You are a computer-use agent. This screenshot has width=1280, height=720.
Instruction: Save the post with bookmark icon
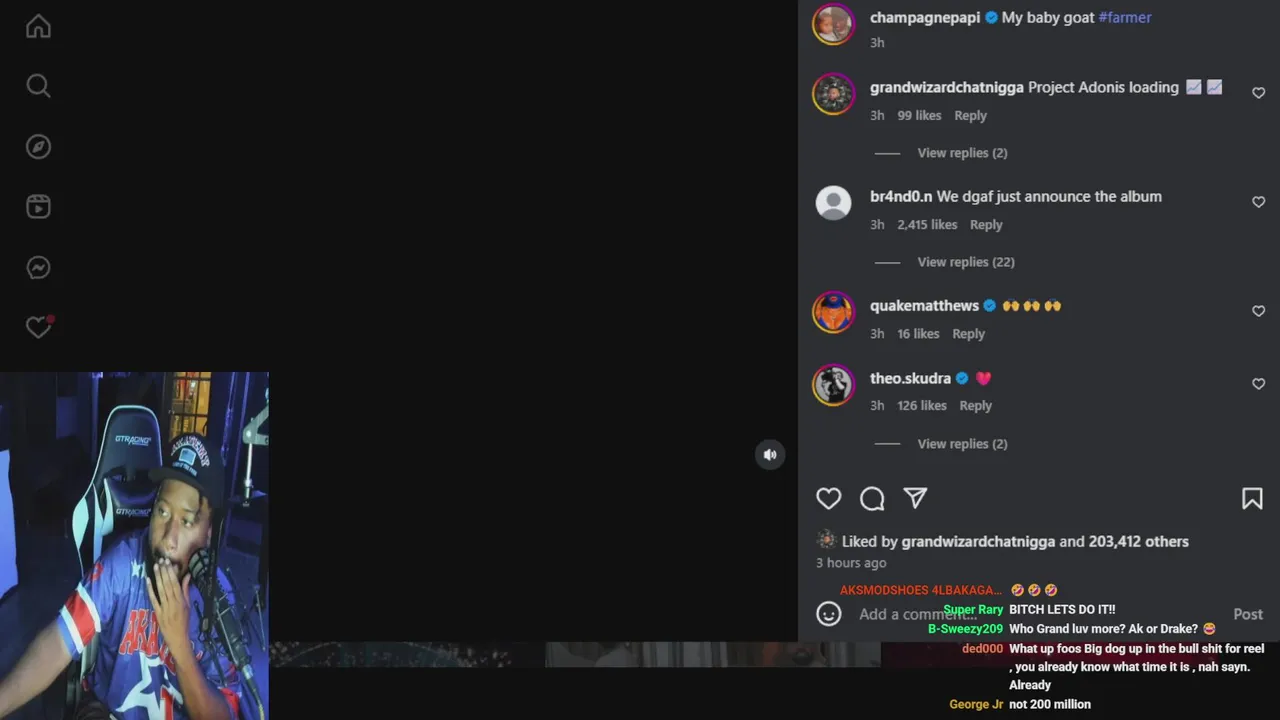[x=1252, y=498]
